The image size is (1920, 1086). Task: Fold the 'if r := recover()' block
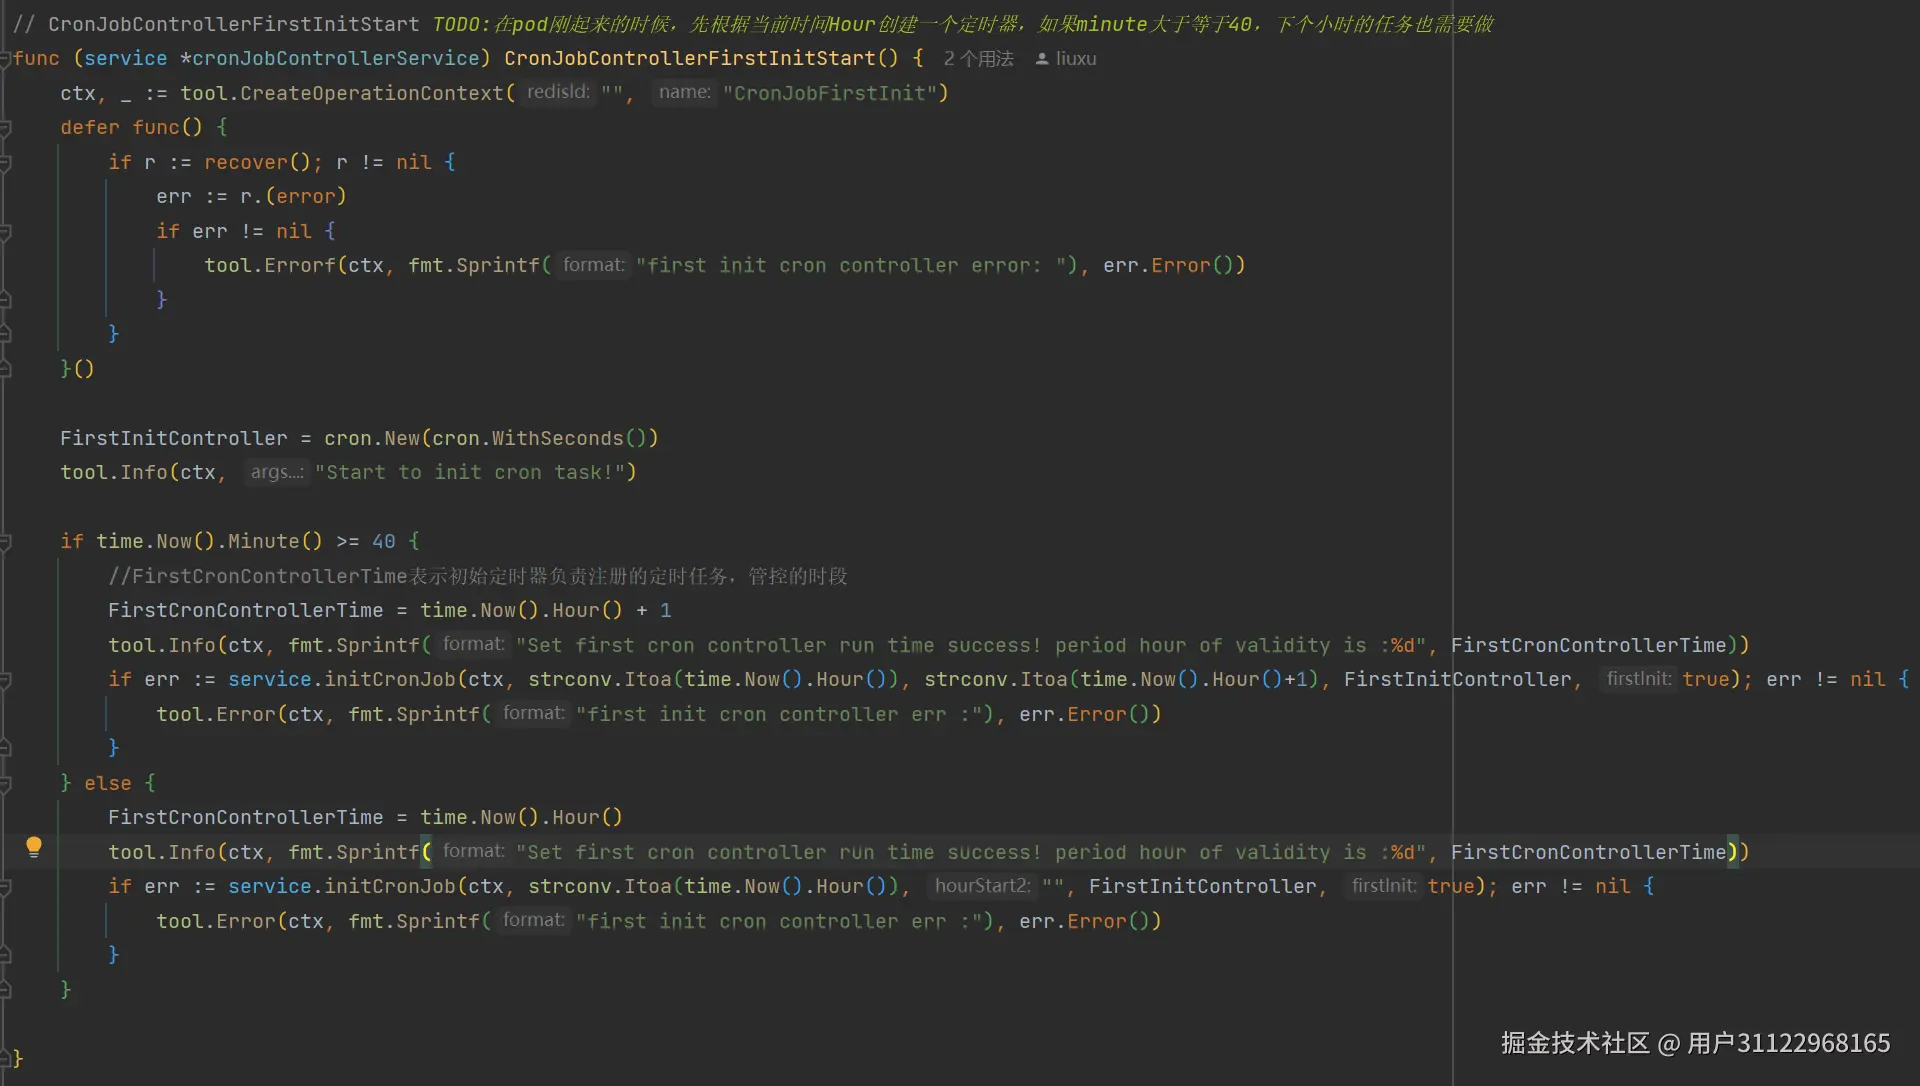[x=5, y=162]
